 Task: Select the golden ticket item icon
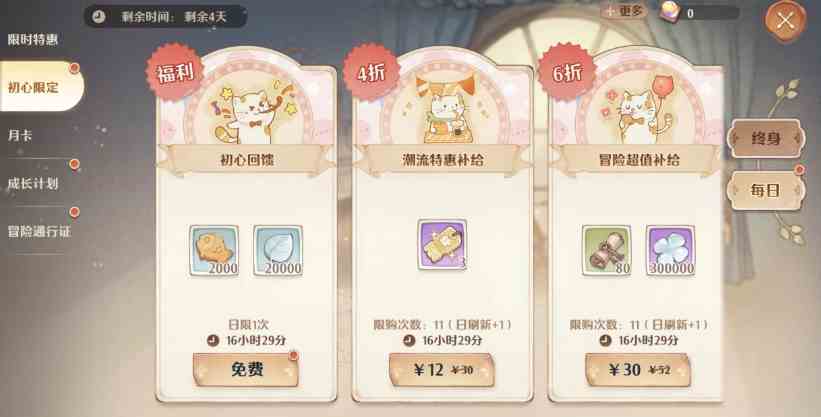(442, 244)
